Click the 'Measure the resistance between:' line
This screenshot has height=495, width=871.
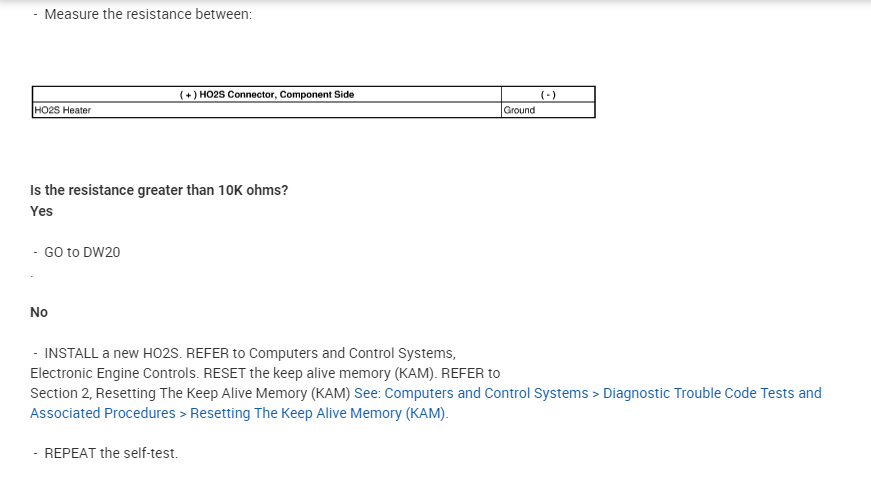click(x=148, y=15)
